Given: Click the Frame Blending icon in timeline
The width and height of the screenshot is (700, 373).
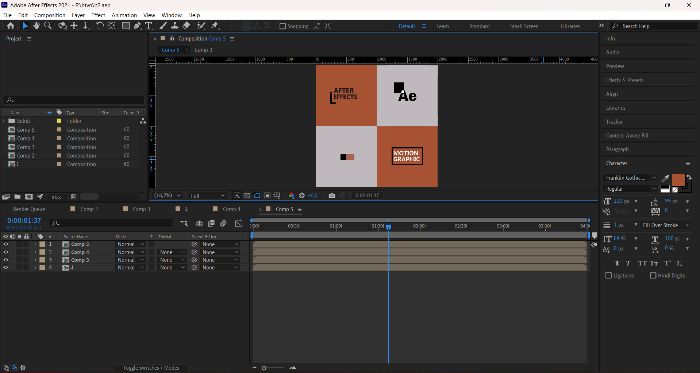Looking at the screenshot, I should pos(211,223).
